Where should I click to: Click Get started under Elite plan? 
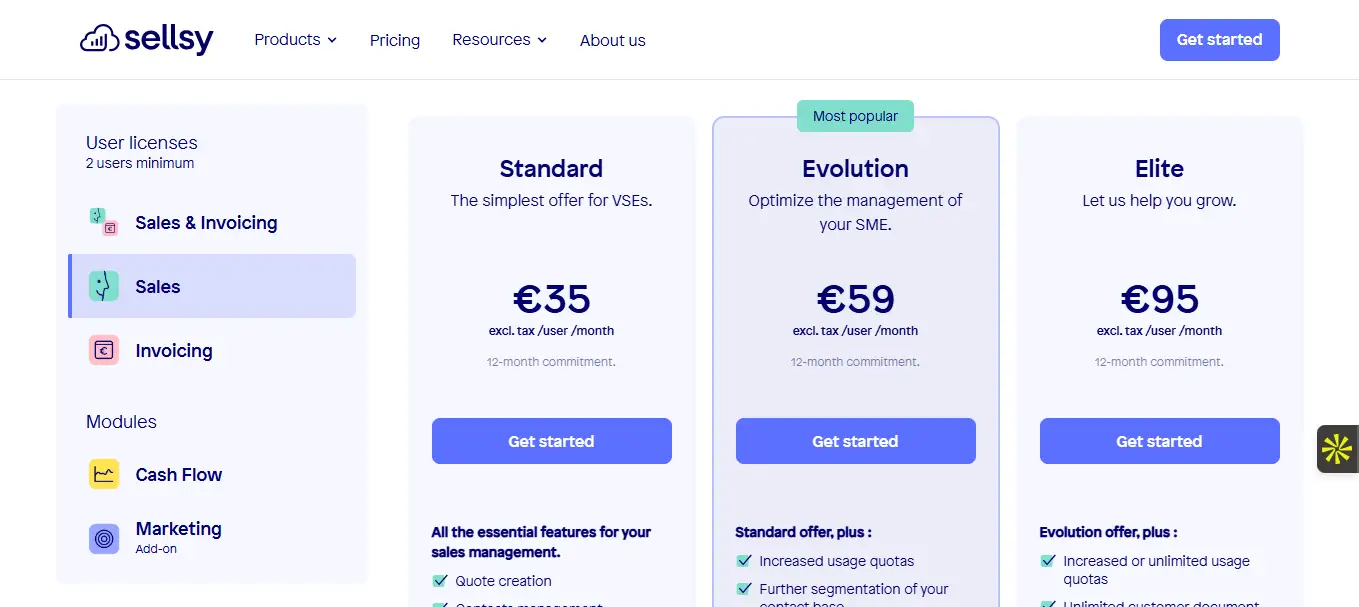1159,441
